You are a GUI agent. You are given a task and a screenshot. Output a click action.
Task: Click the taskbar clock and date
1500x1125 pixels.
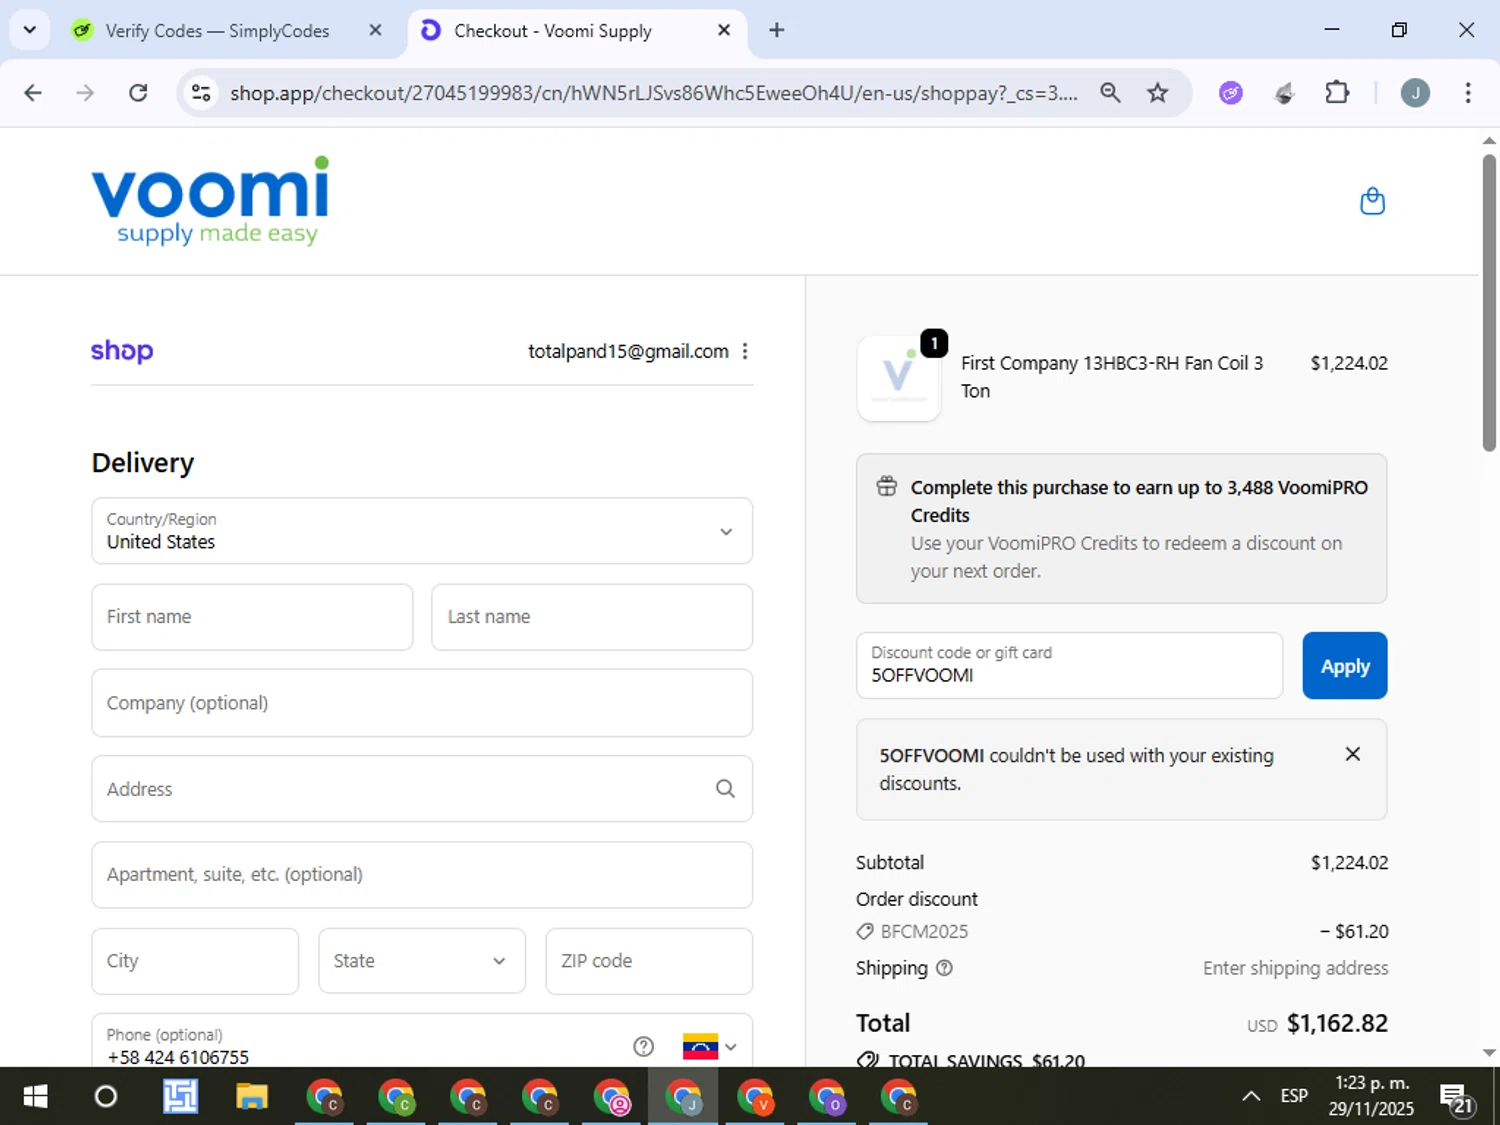coord(1371,1096)
